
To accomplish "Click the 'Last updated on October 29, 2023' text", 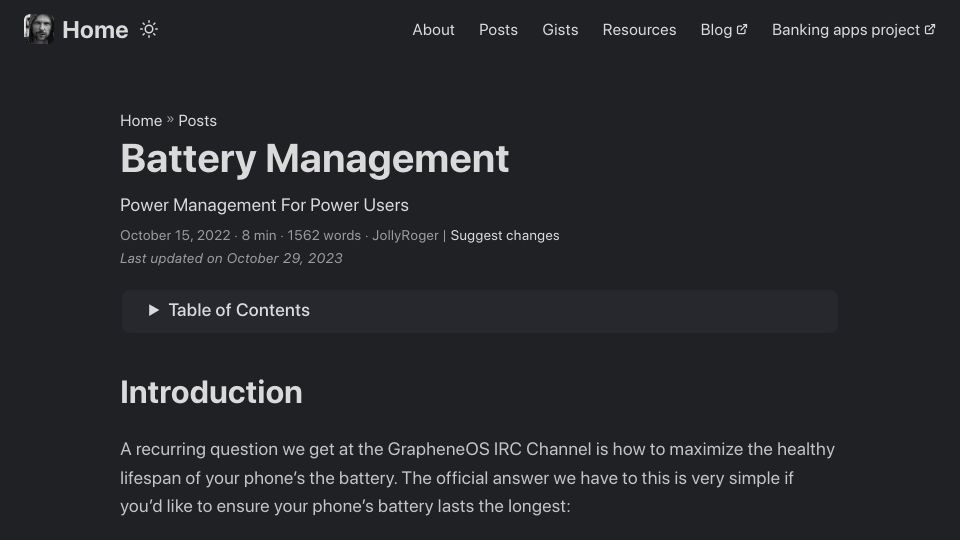I will coord(231,258).
